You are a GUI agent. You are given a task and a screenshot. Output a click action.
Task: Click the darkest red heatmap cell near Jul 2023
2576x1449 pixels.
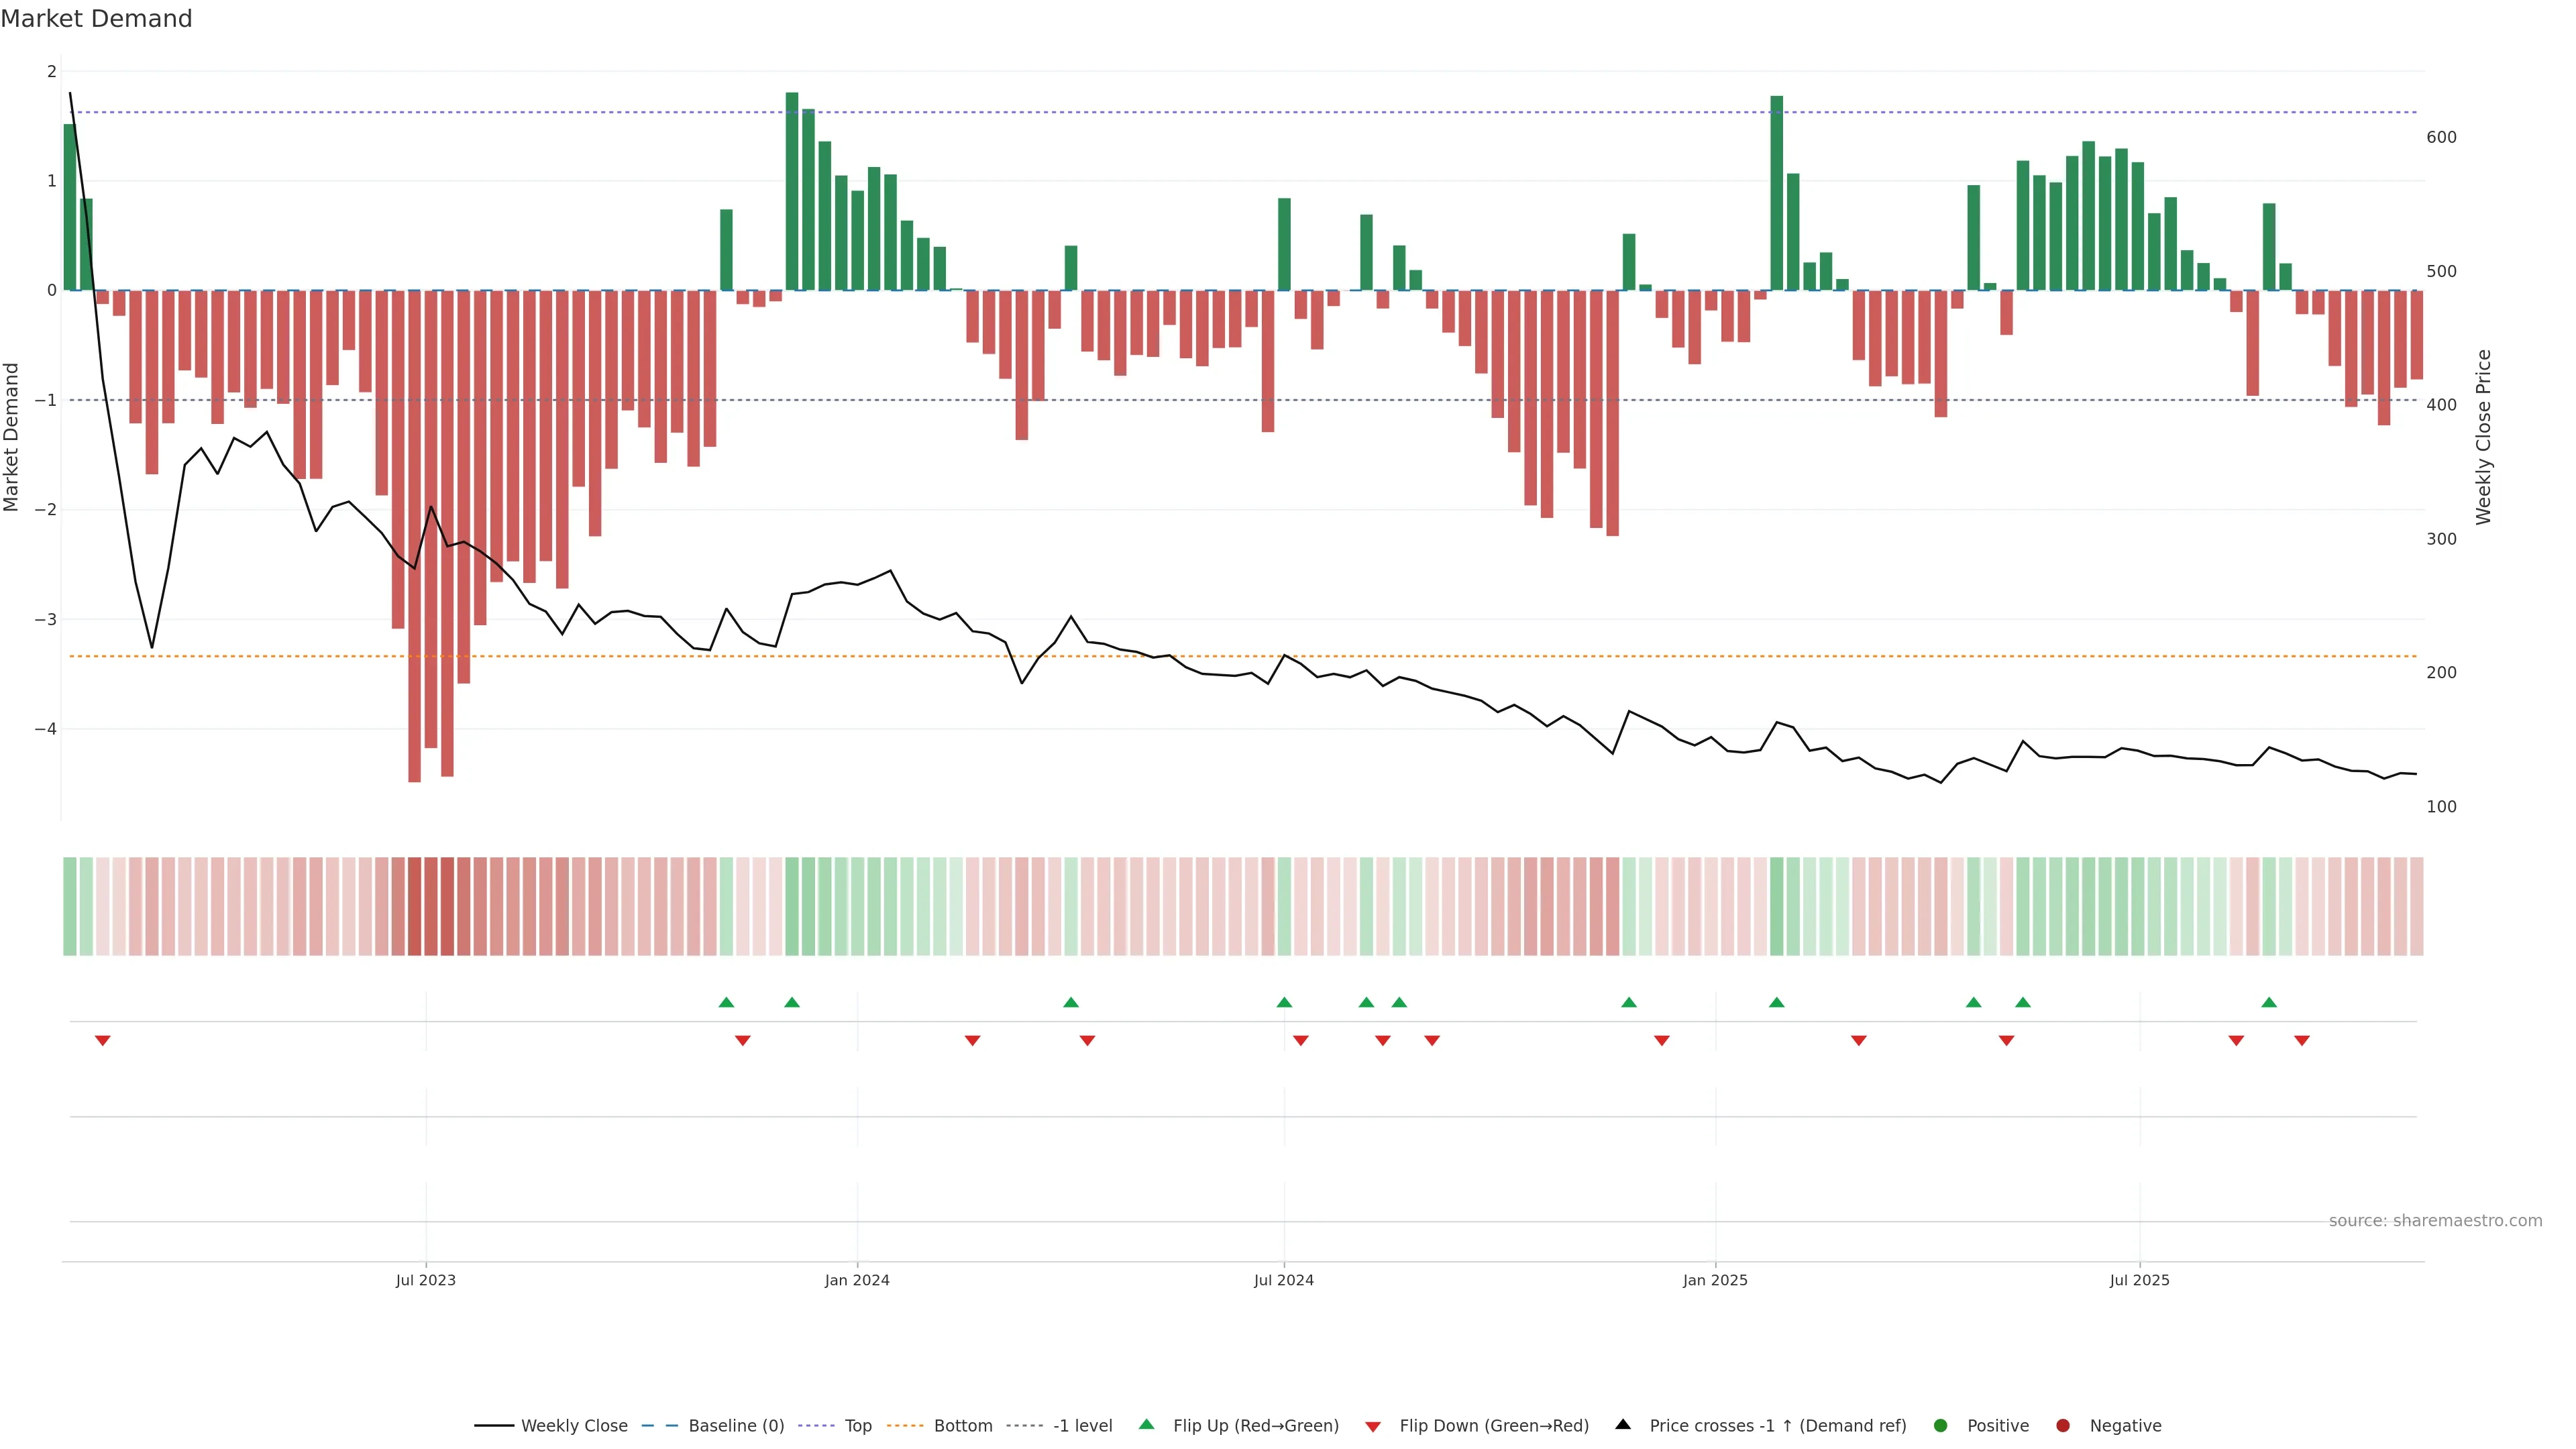click(x=414, y=905)
